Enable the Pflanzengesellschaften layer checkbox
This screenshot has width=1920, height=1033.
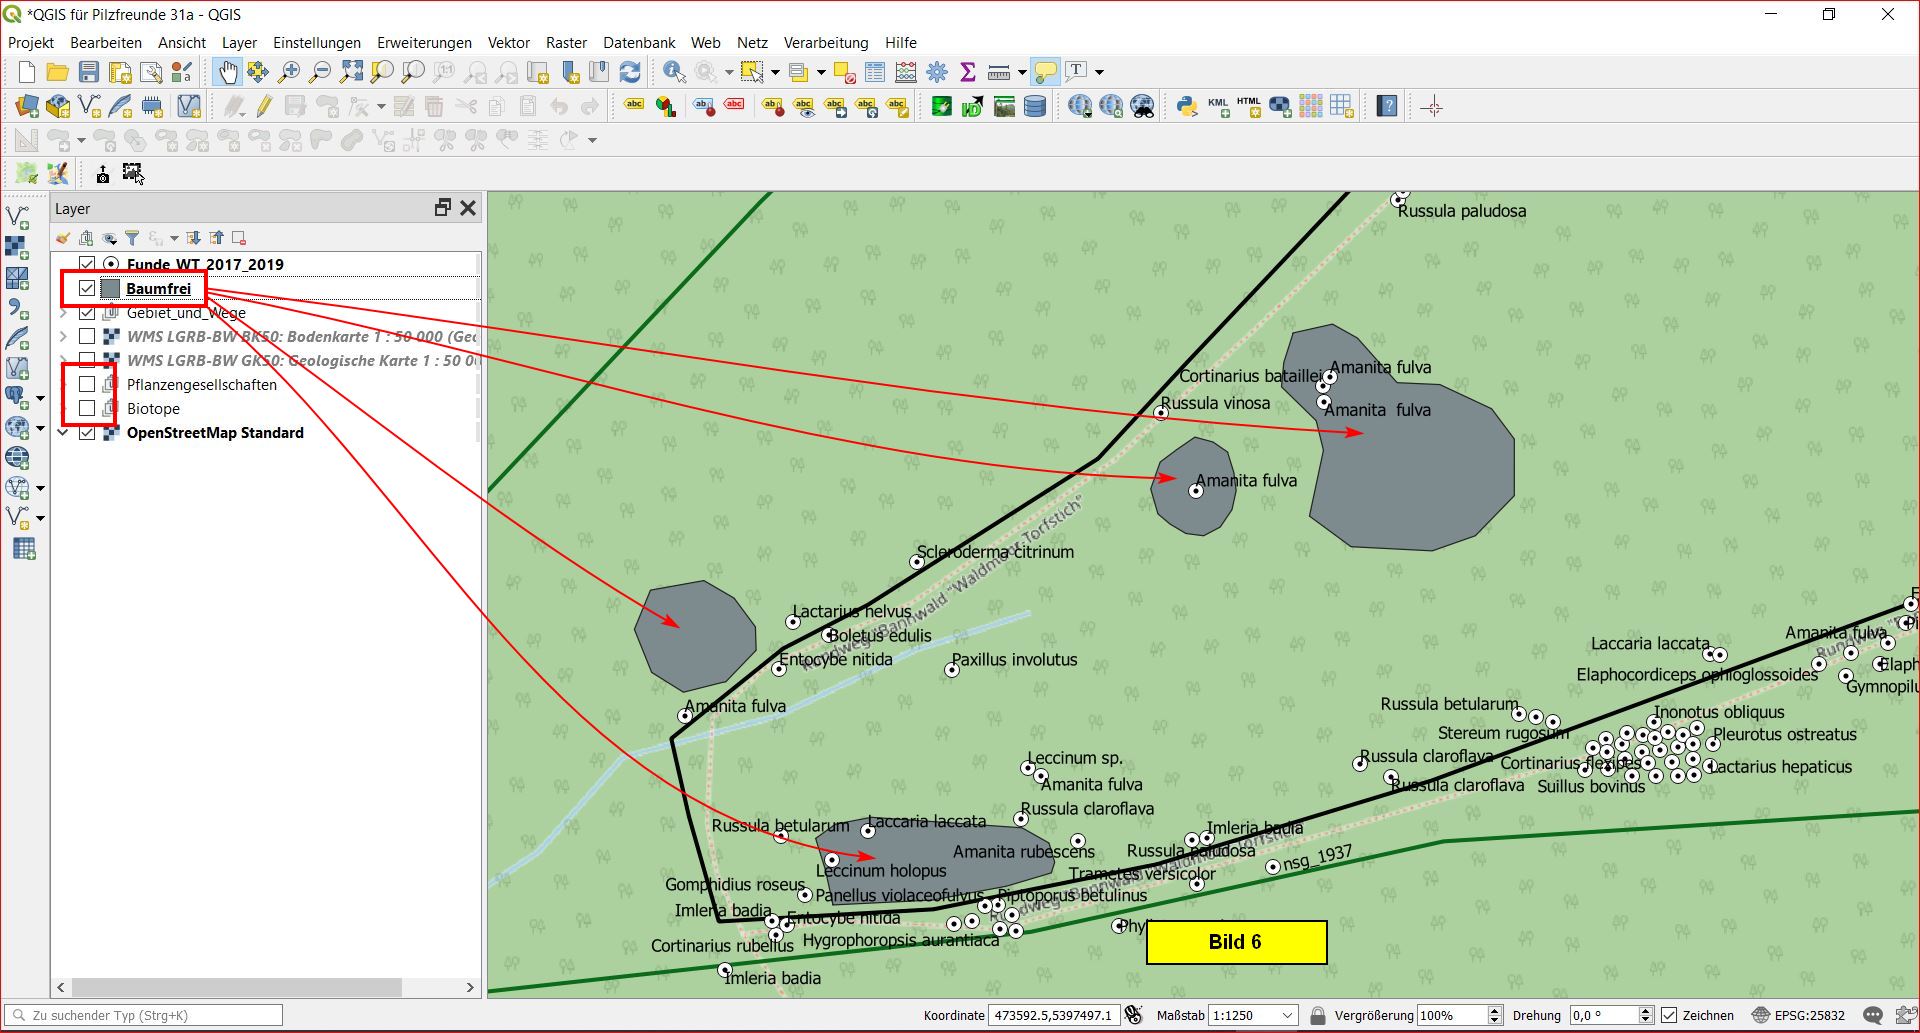87,385
